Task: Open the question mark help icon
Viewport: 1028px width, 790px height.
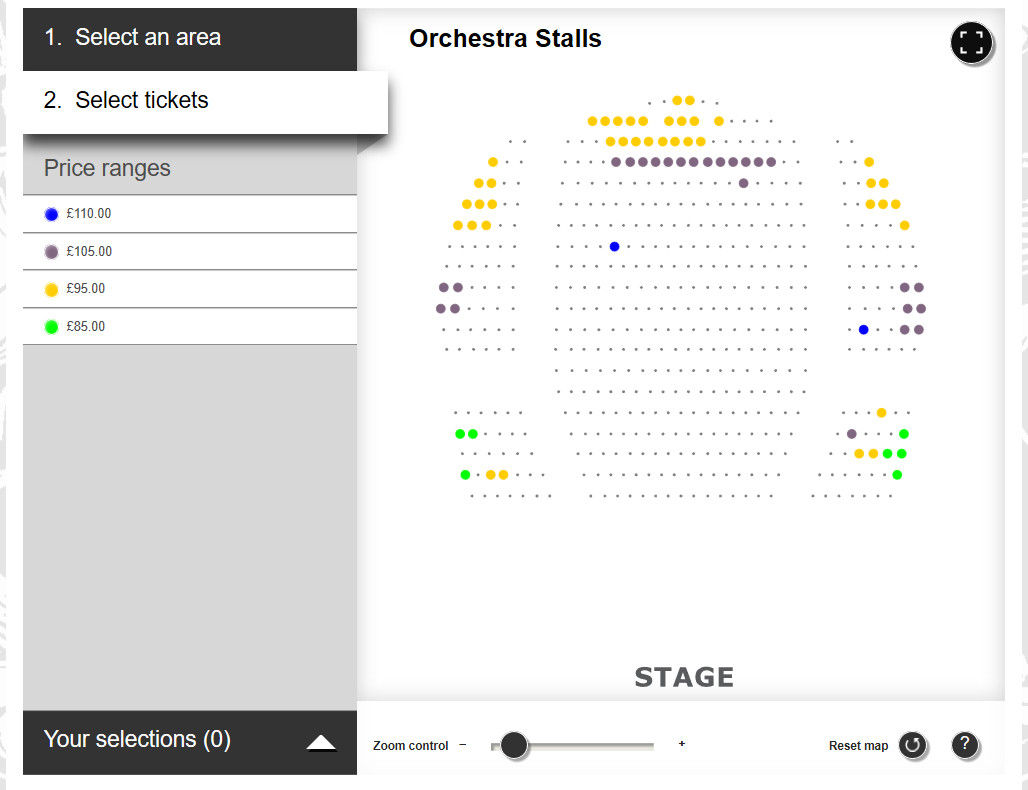Action: pos(964,744)
